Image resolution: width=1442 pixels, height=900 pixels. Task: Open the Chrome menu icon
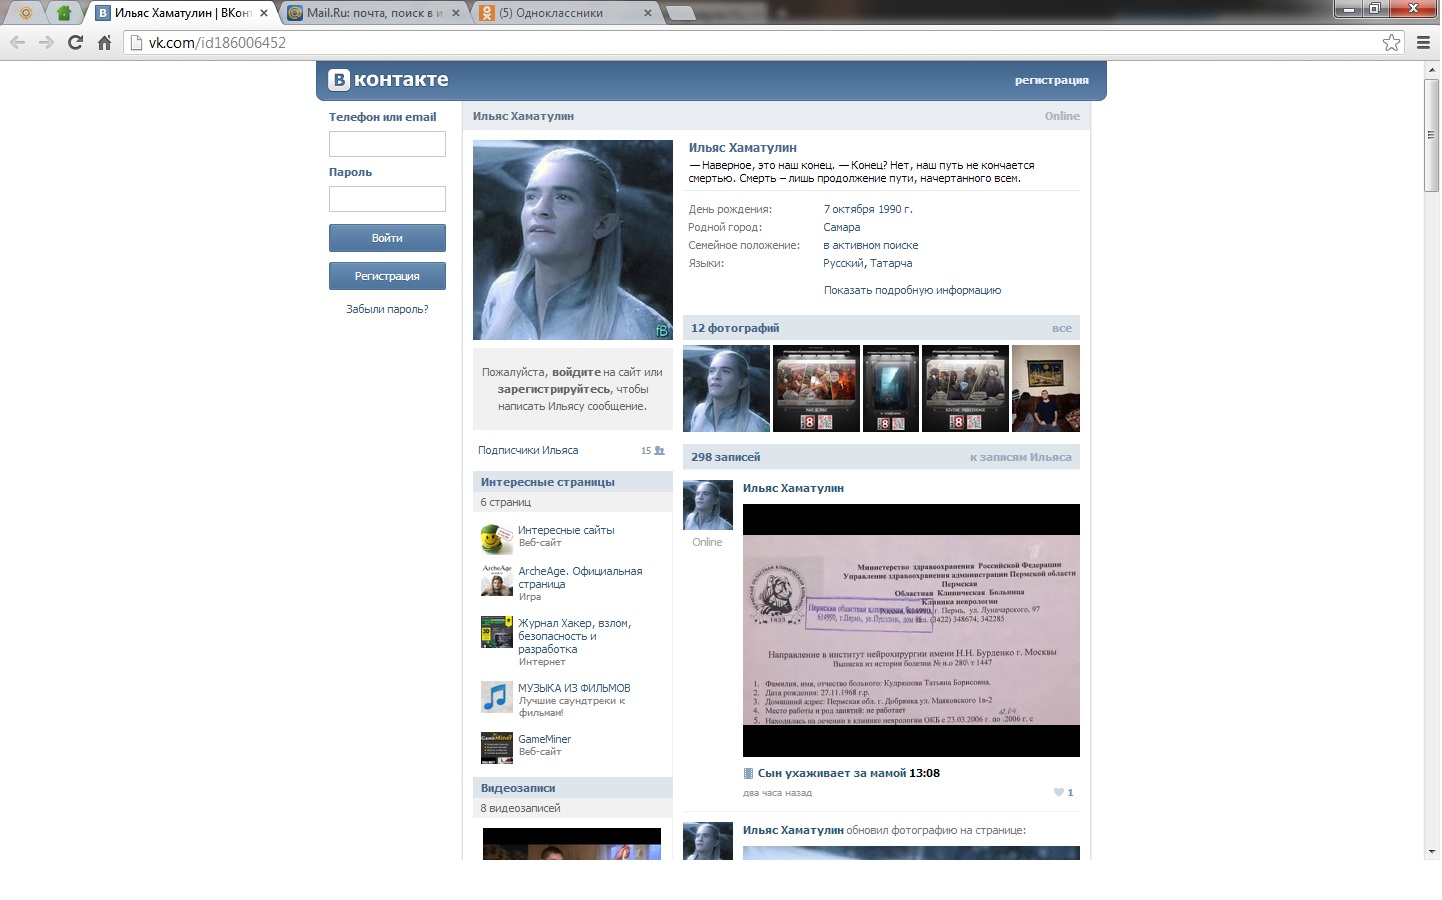(x=1423, y=42)
